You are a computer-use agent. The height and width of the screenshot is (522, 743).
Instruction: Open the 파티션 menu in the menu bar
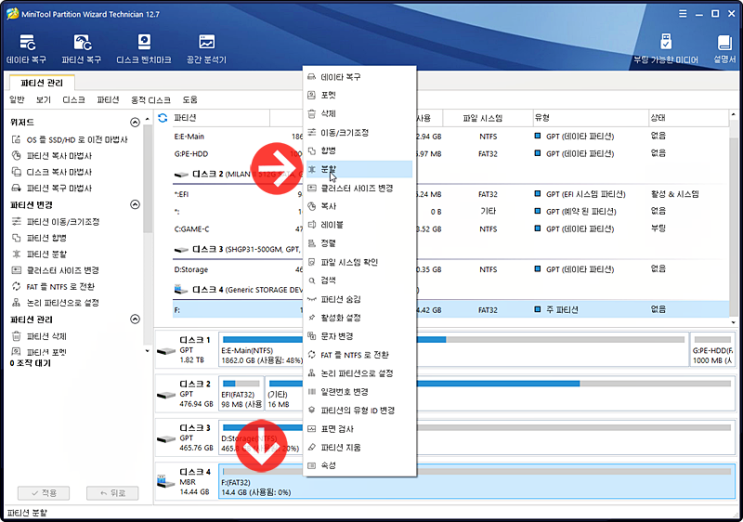click(108, 99)
